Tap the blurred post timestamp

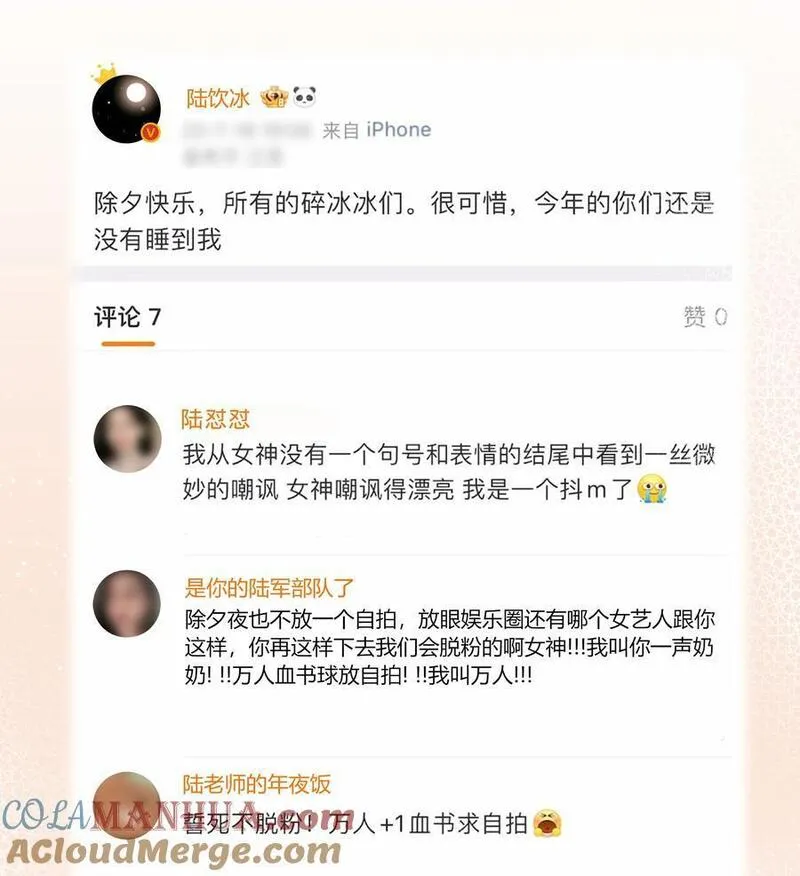coord(248,131)
